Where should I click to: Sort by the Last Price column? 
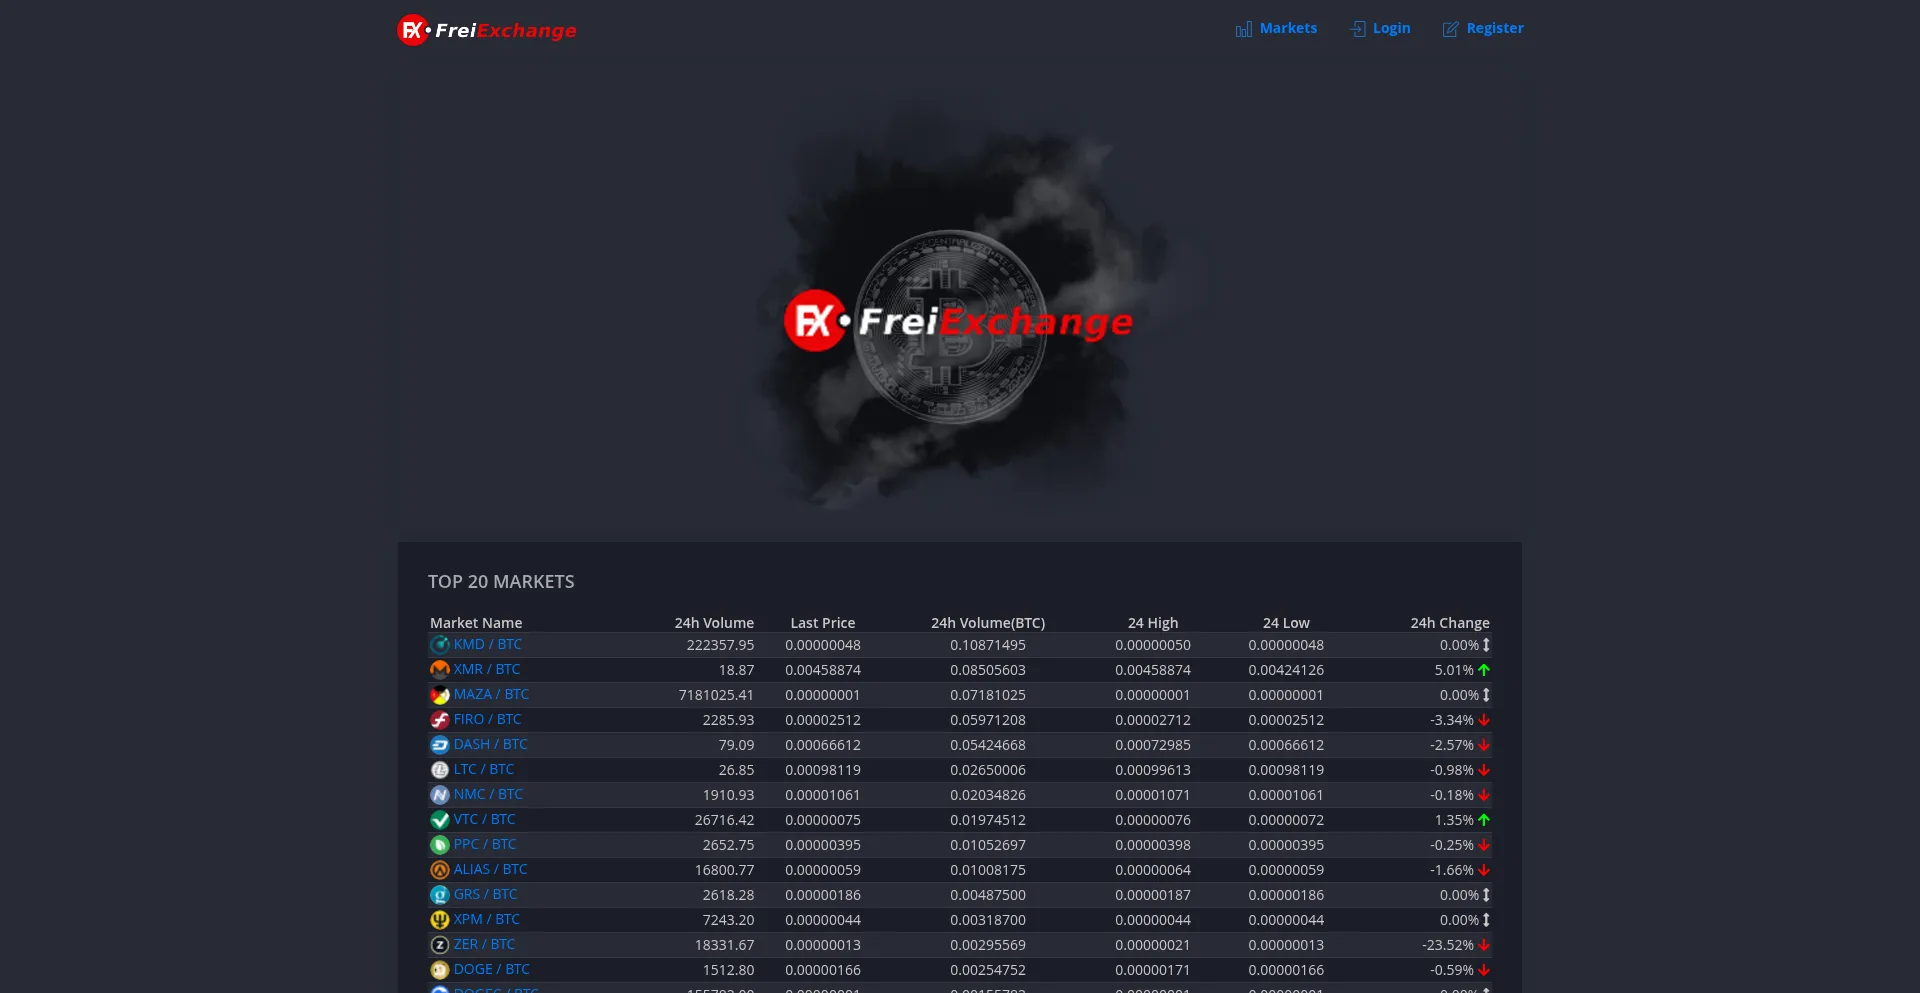pos(822,622)
